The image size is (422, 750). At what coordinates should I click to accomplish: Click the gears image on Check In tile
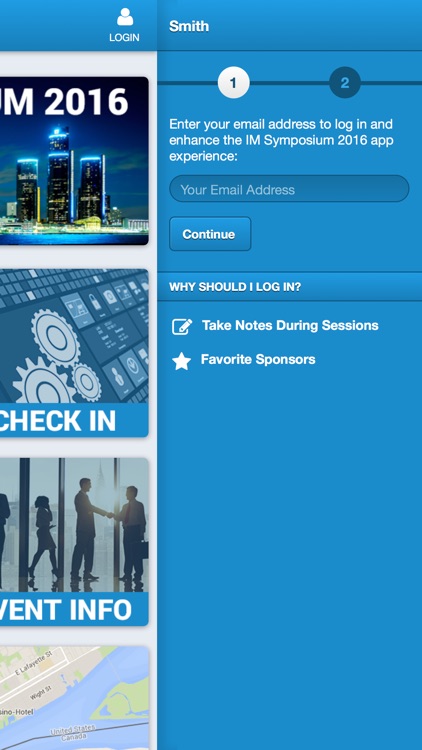click(74, 336)
